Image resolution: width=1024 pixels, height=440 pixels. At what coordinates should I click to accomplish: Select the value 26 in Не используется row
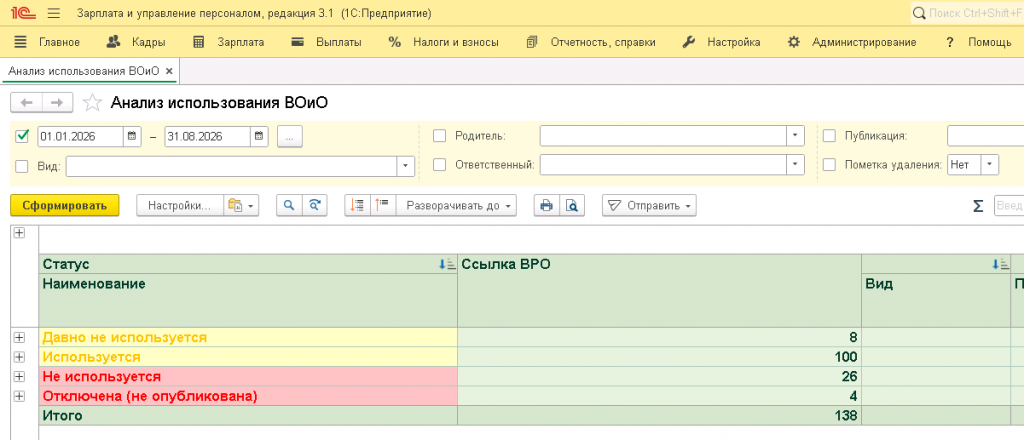(660, 377)
